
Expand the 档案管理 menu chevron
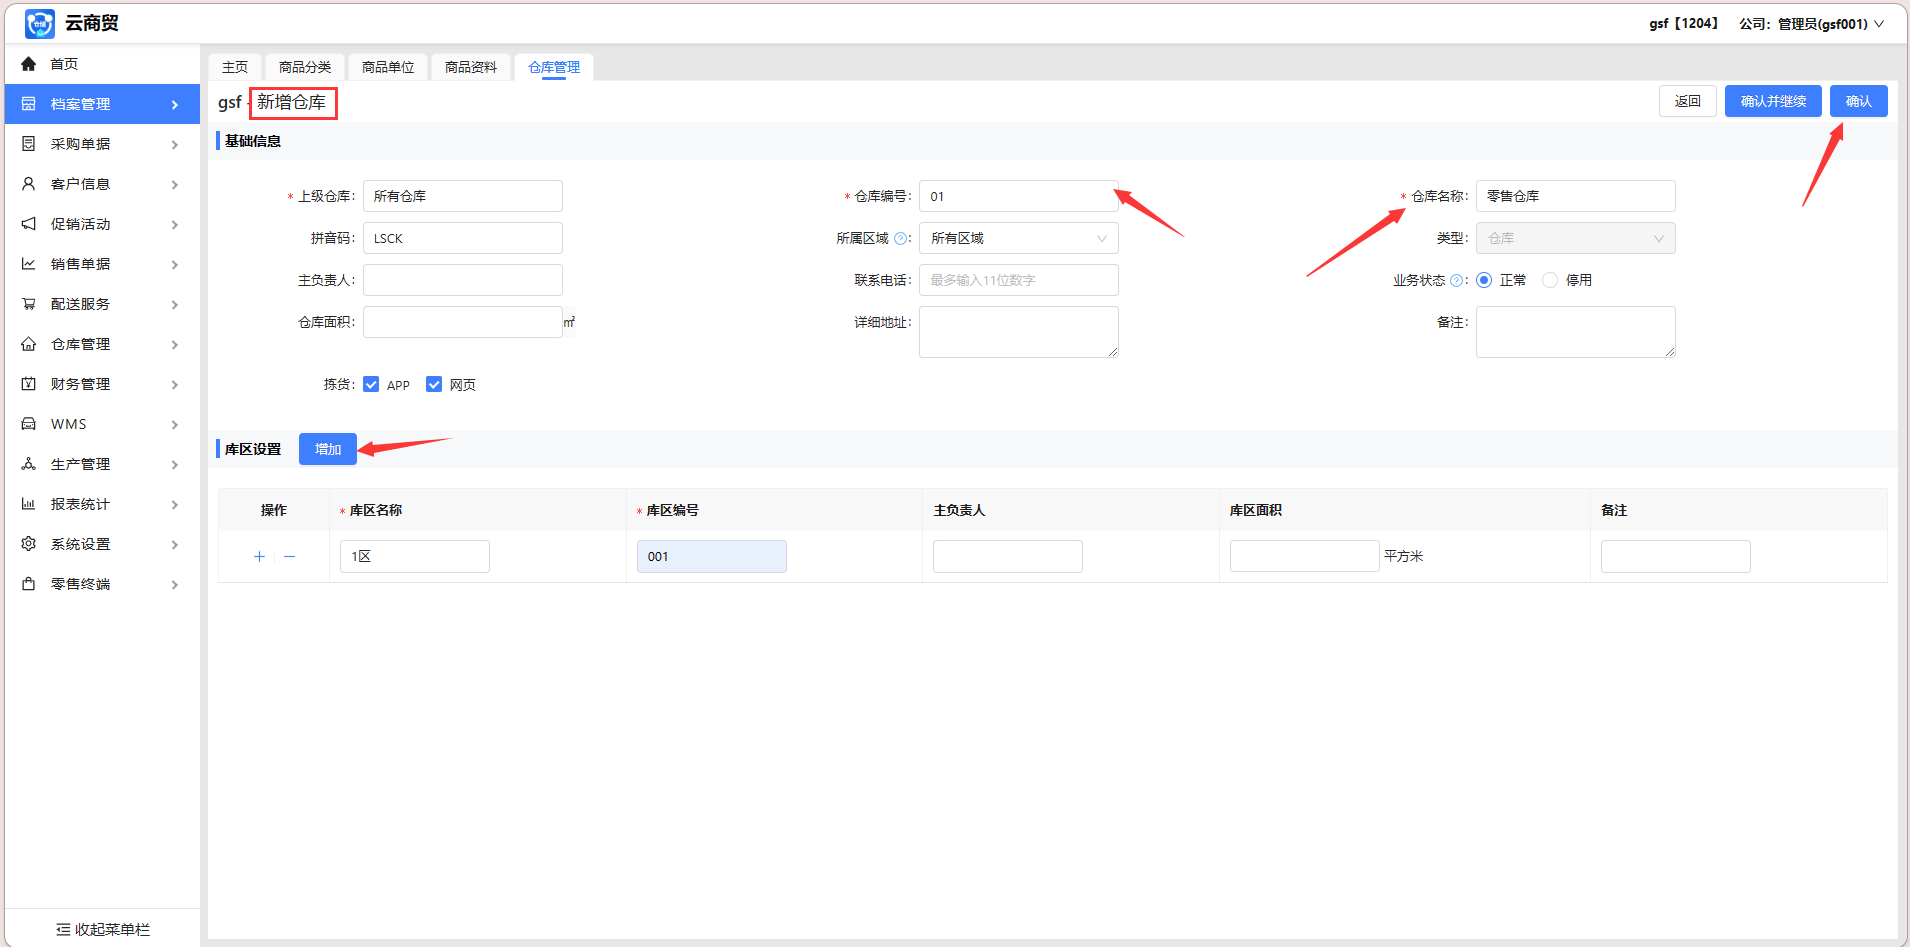tap(175, 105)
